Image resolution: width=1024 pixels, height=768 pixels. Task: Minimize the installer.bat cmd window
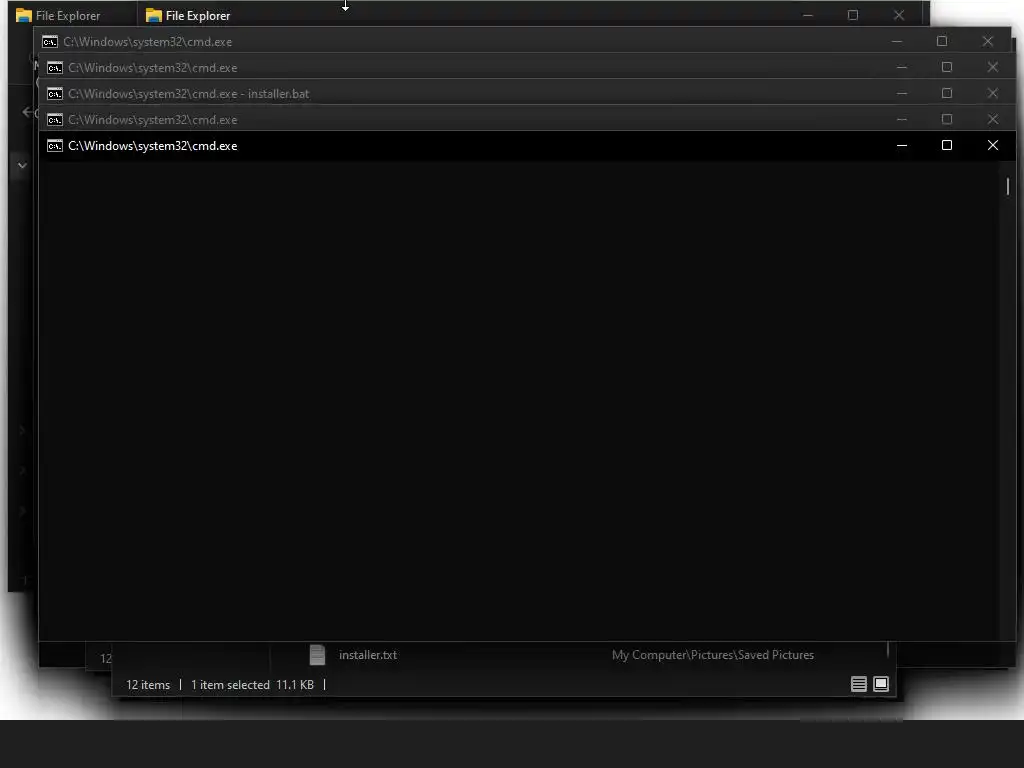coord(902,93)
